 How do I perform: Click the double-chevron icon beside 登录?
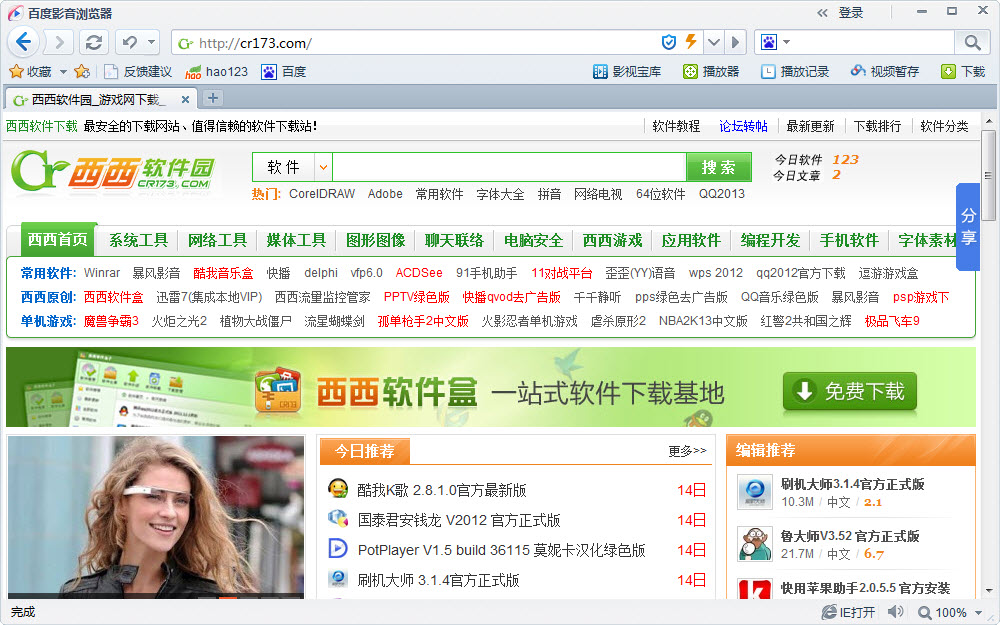(x=823, y=13)
